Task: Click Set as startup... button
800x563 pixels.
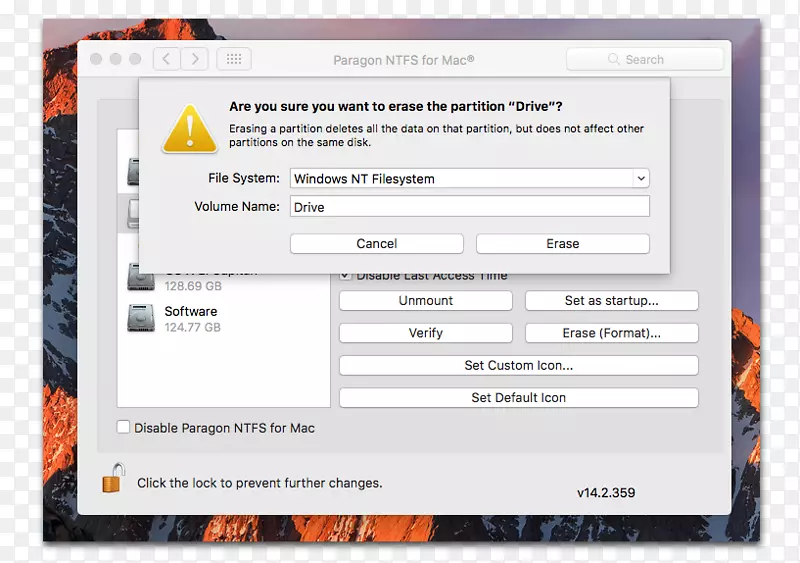Action: click(x=612, y=301)
